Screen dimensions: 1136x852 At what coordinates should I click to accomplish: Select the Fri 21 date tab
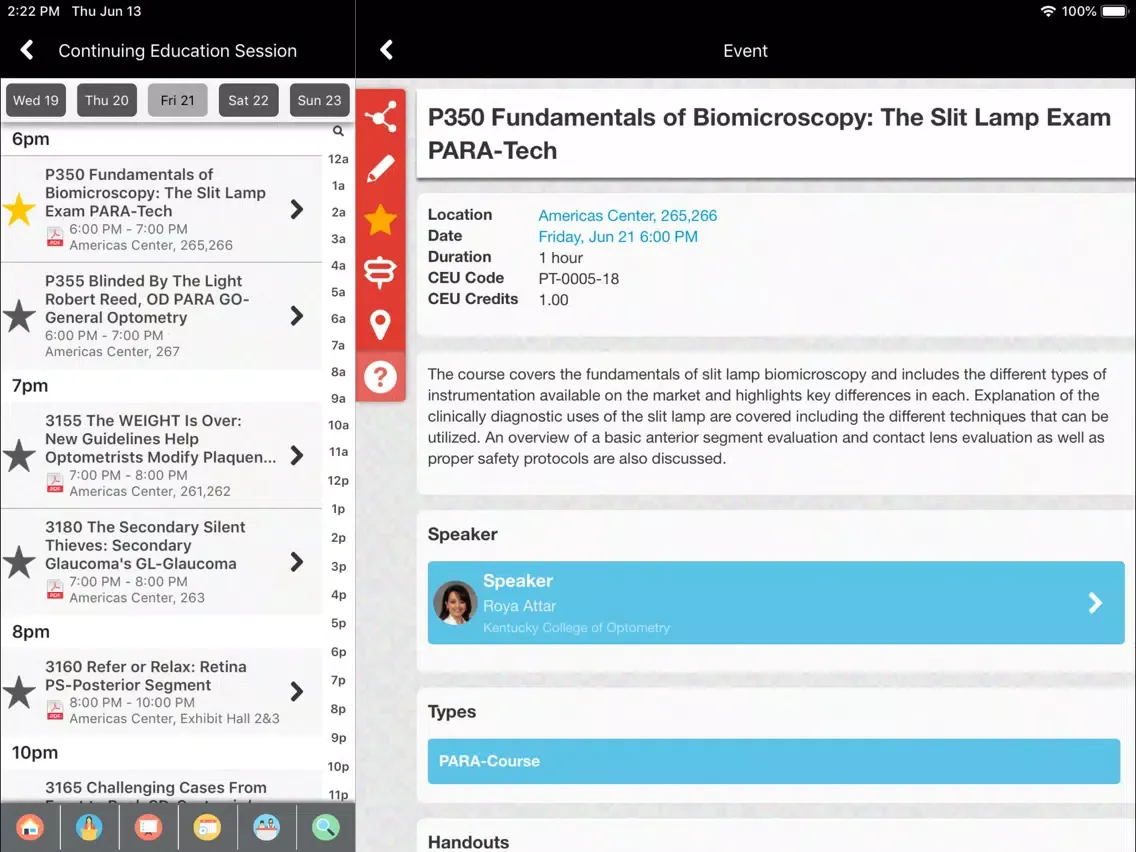178,100
